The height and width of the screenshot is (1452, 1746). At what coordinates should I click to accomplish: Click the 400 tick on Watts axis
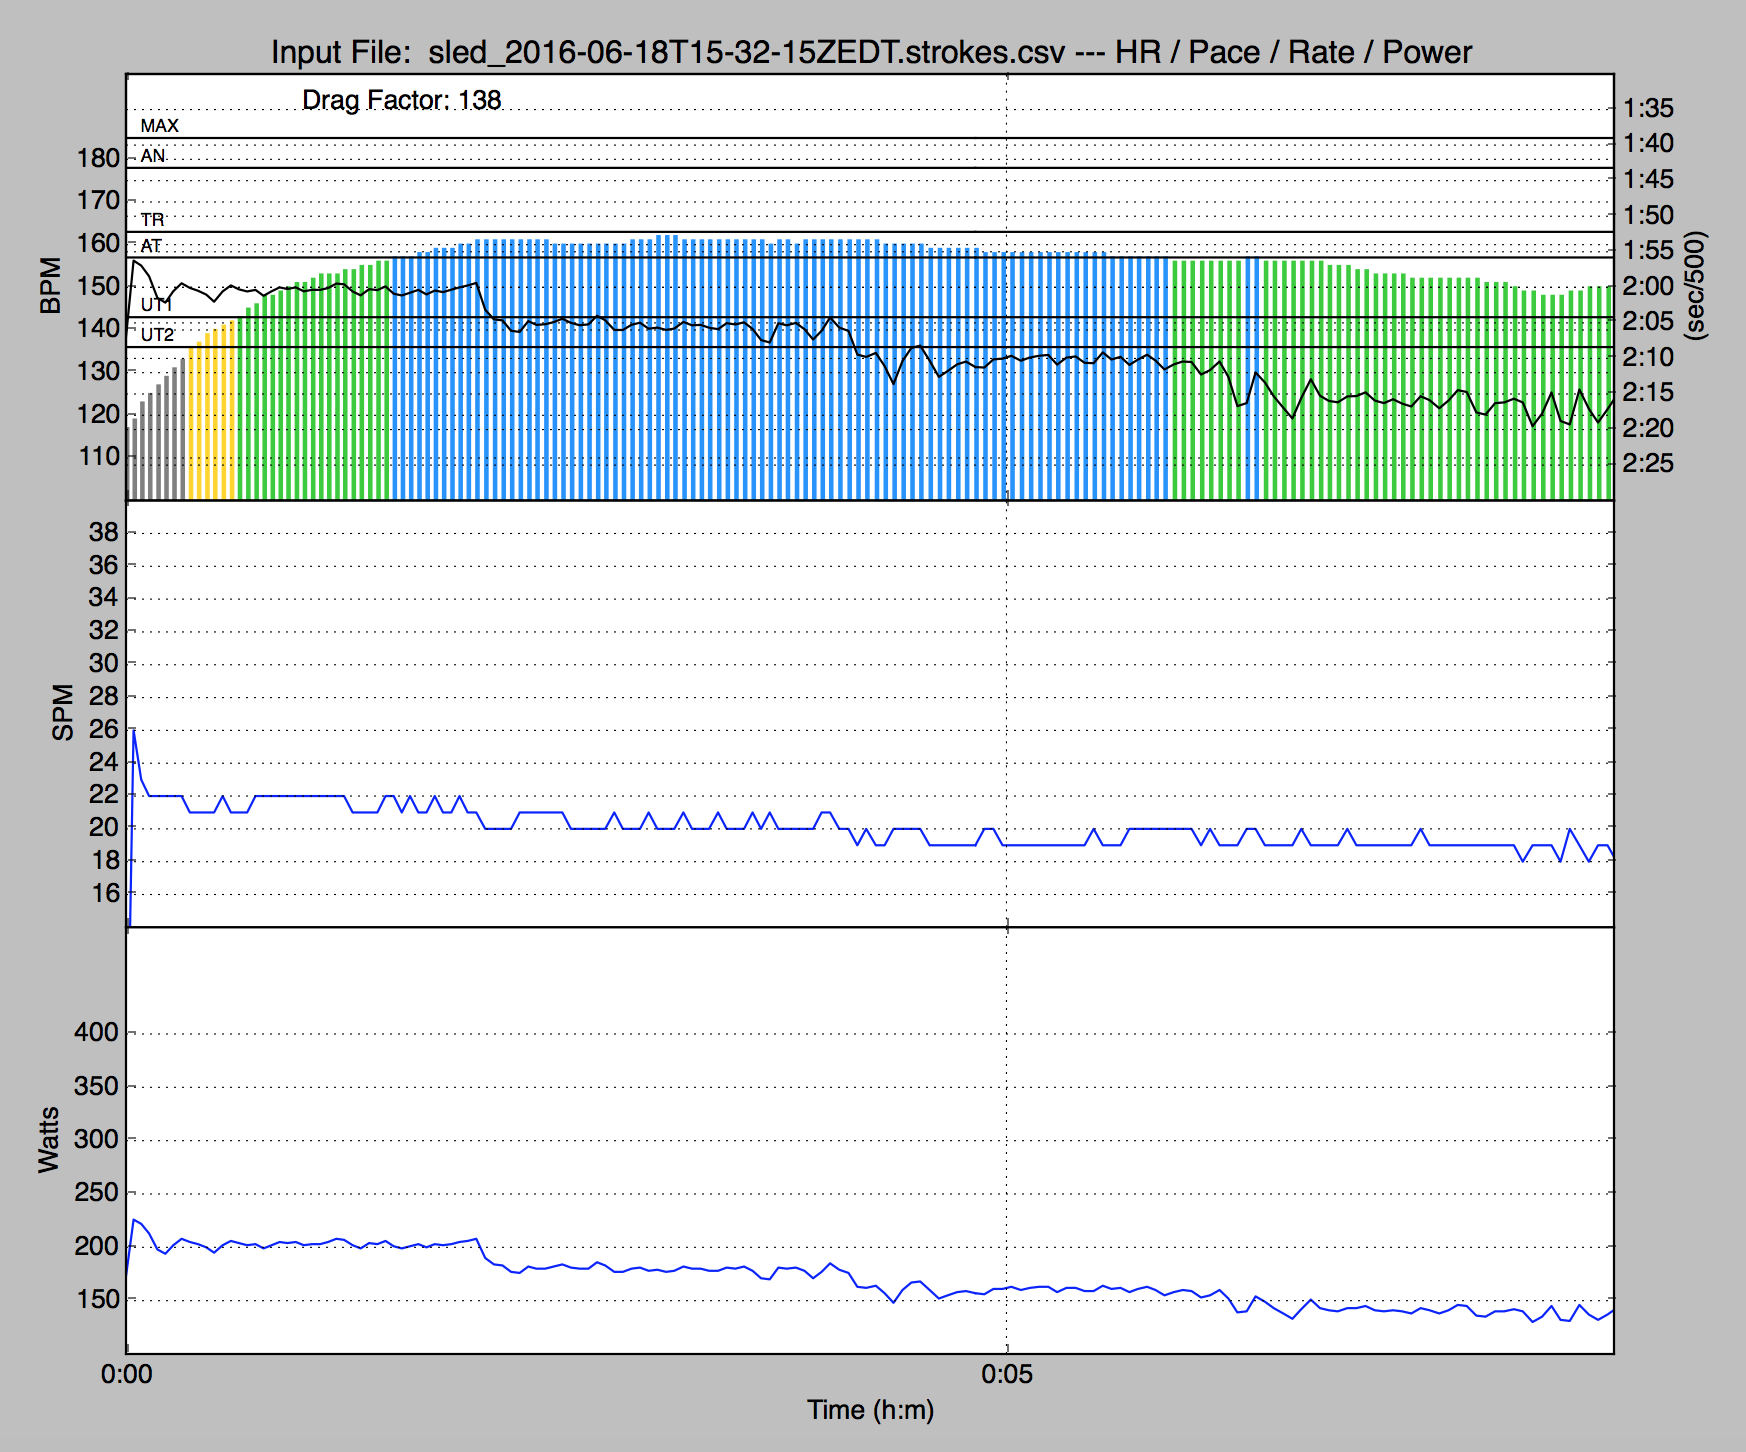click(x=96, y=1033)
